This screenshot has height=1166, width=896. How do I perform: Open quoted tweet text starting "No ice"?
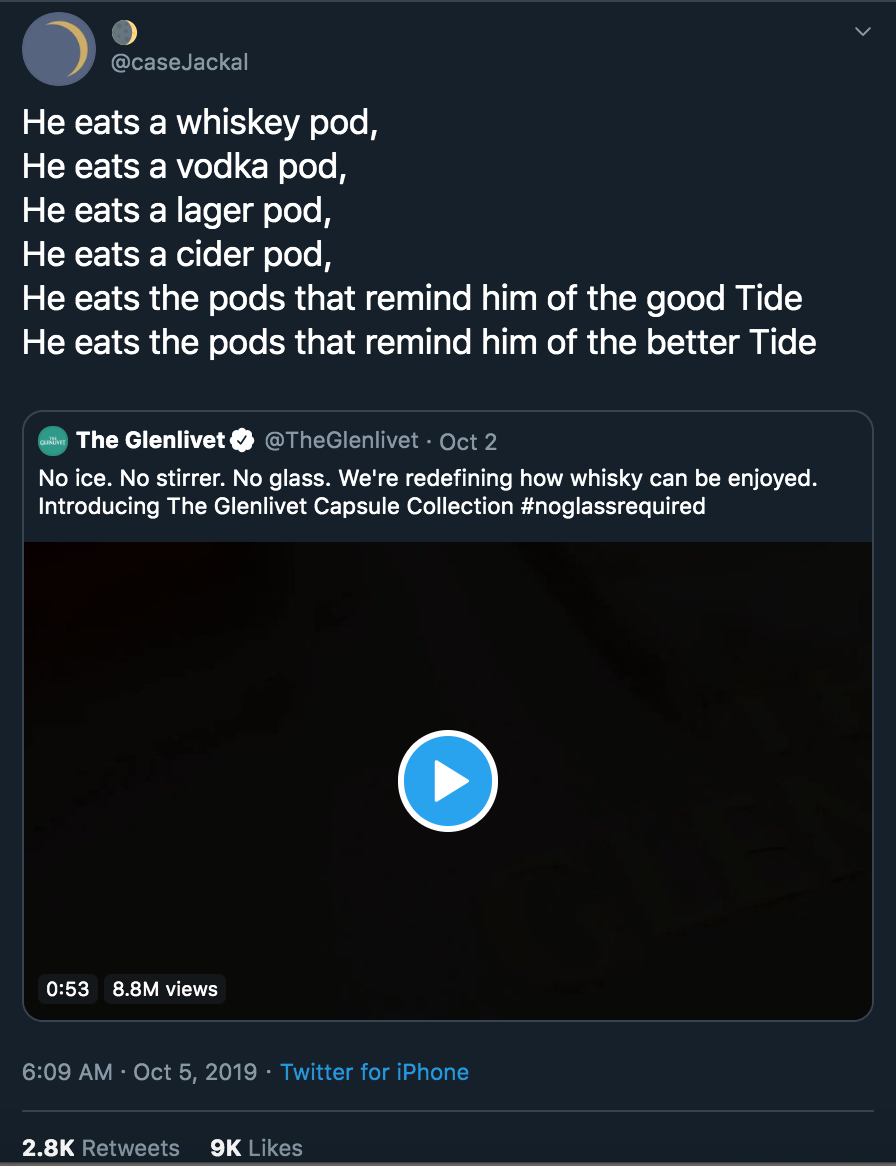[x=300, y=479]
